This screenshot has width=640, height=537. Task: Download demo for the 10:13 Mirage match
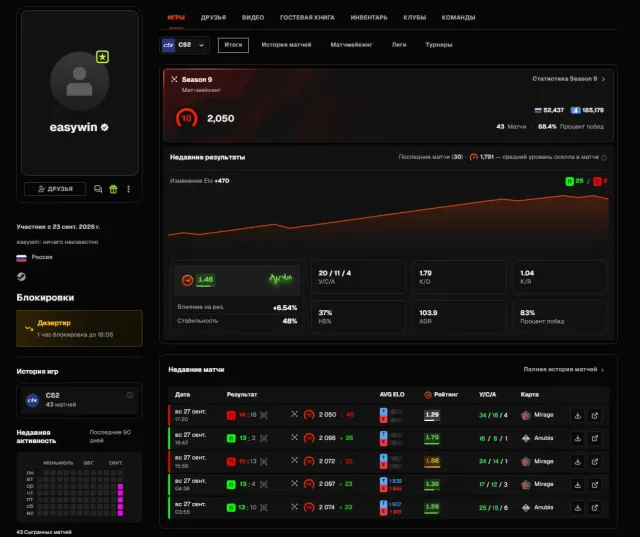pyautogui.click(x=578, y=462)
